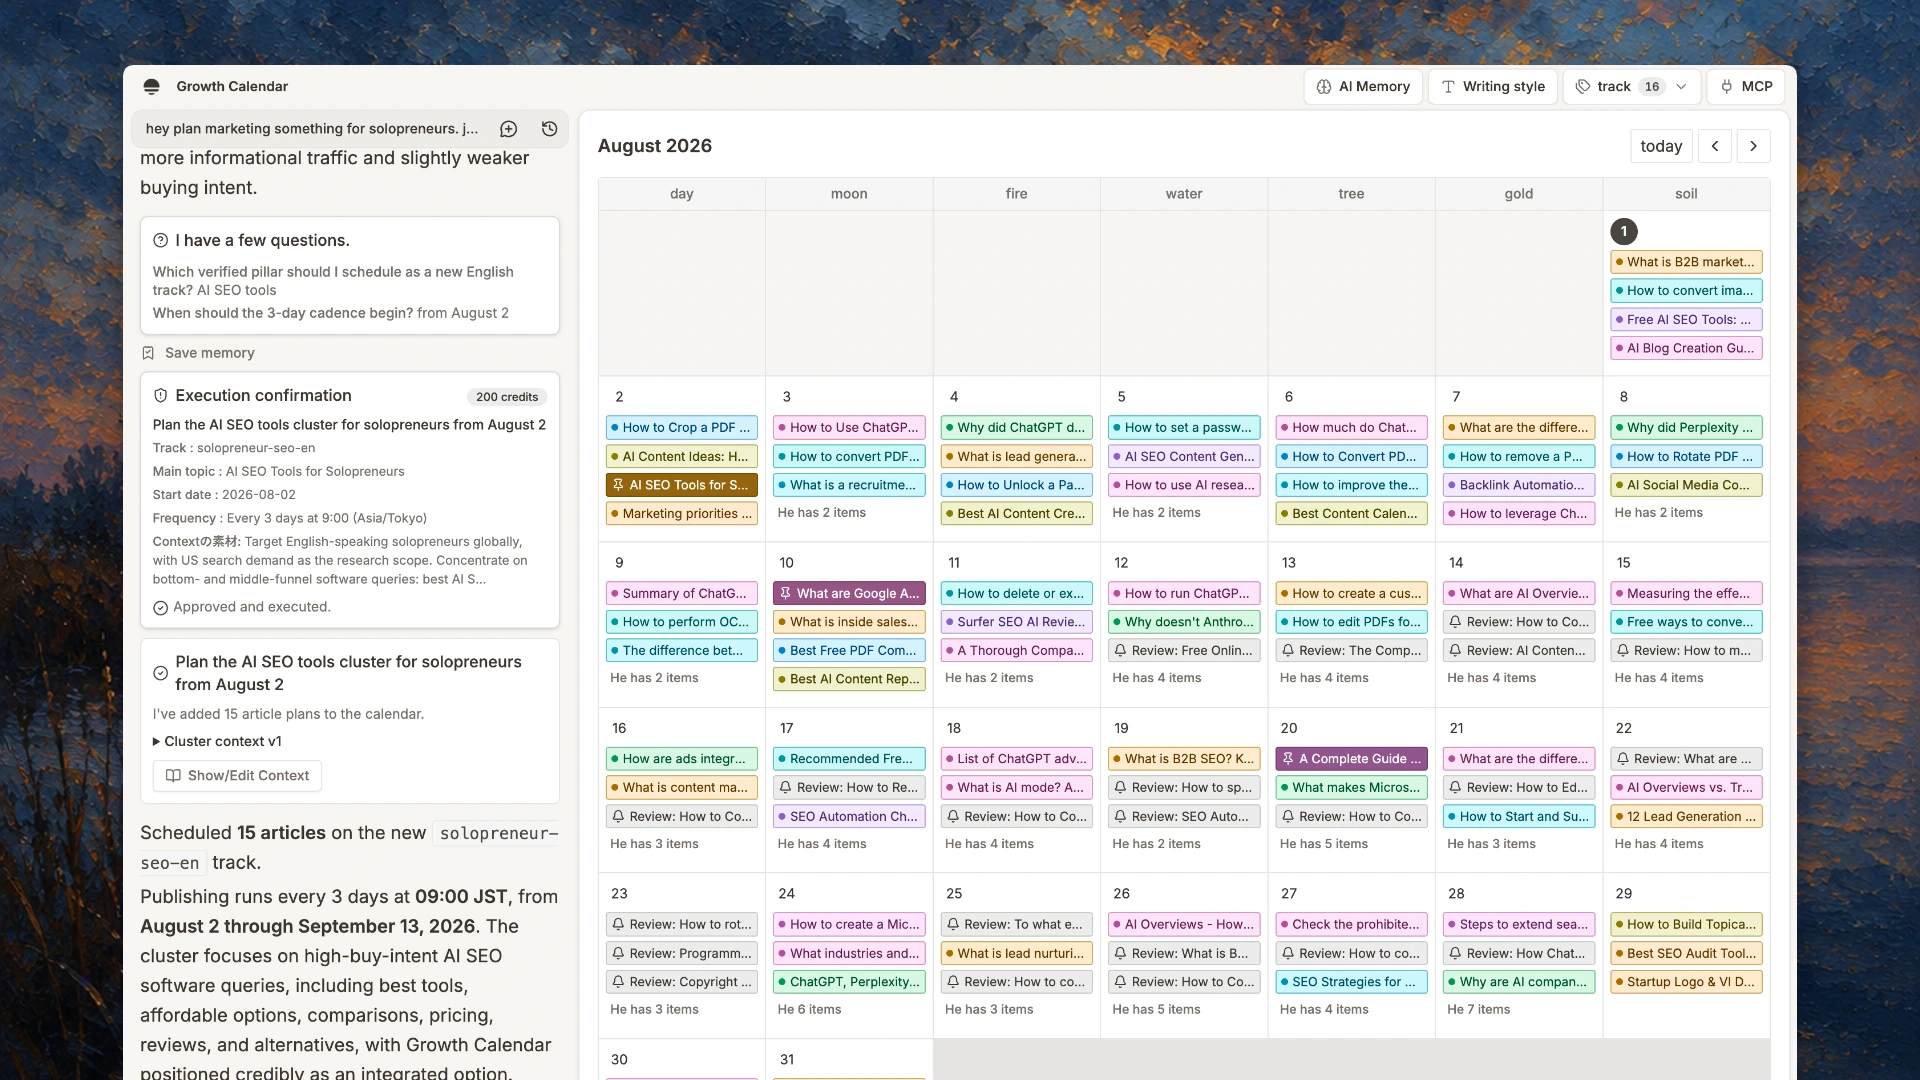Open review event 'Review: SEO Auto...' on day 19
The image size is (1920, 1080).
1184,817
